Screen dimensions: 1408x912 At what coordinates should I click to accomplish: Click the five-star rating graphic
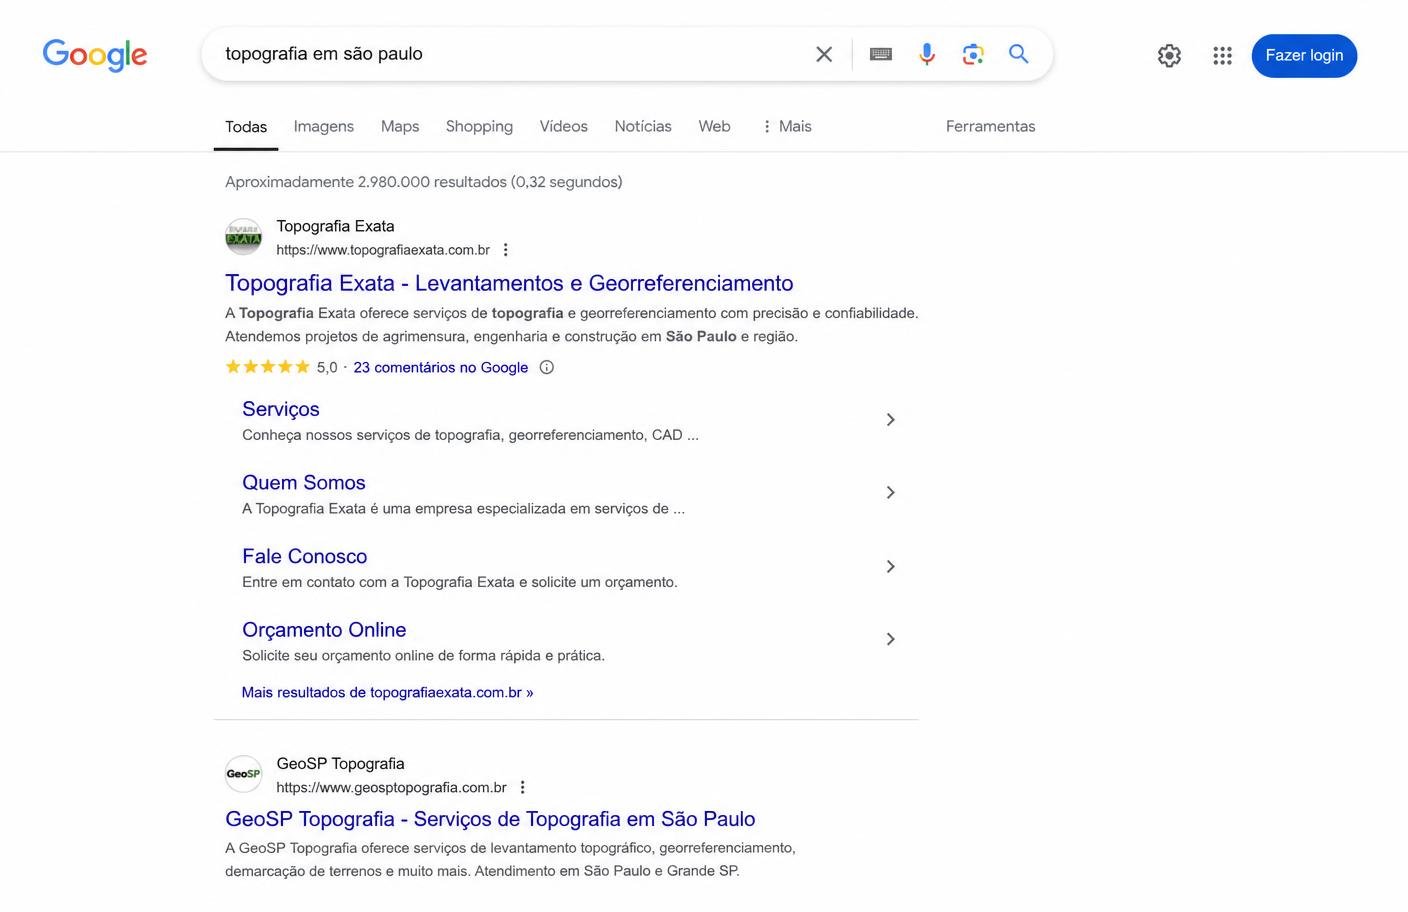click(268, 367)
